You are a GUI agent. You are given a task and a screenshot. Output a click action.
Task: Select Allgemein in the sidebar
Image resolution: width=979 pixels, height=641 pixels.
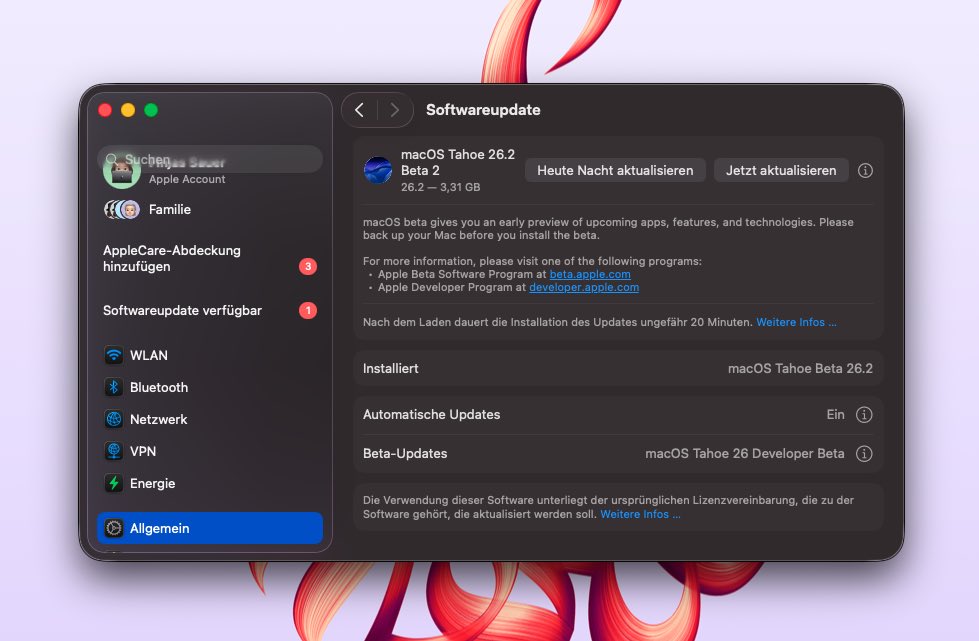coord(210,528)
